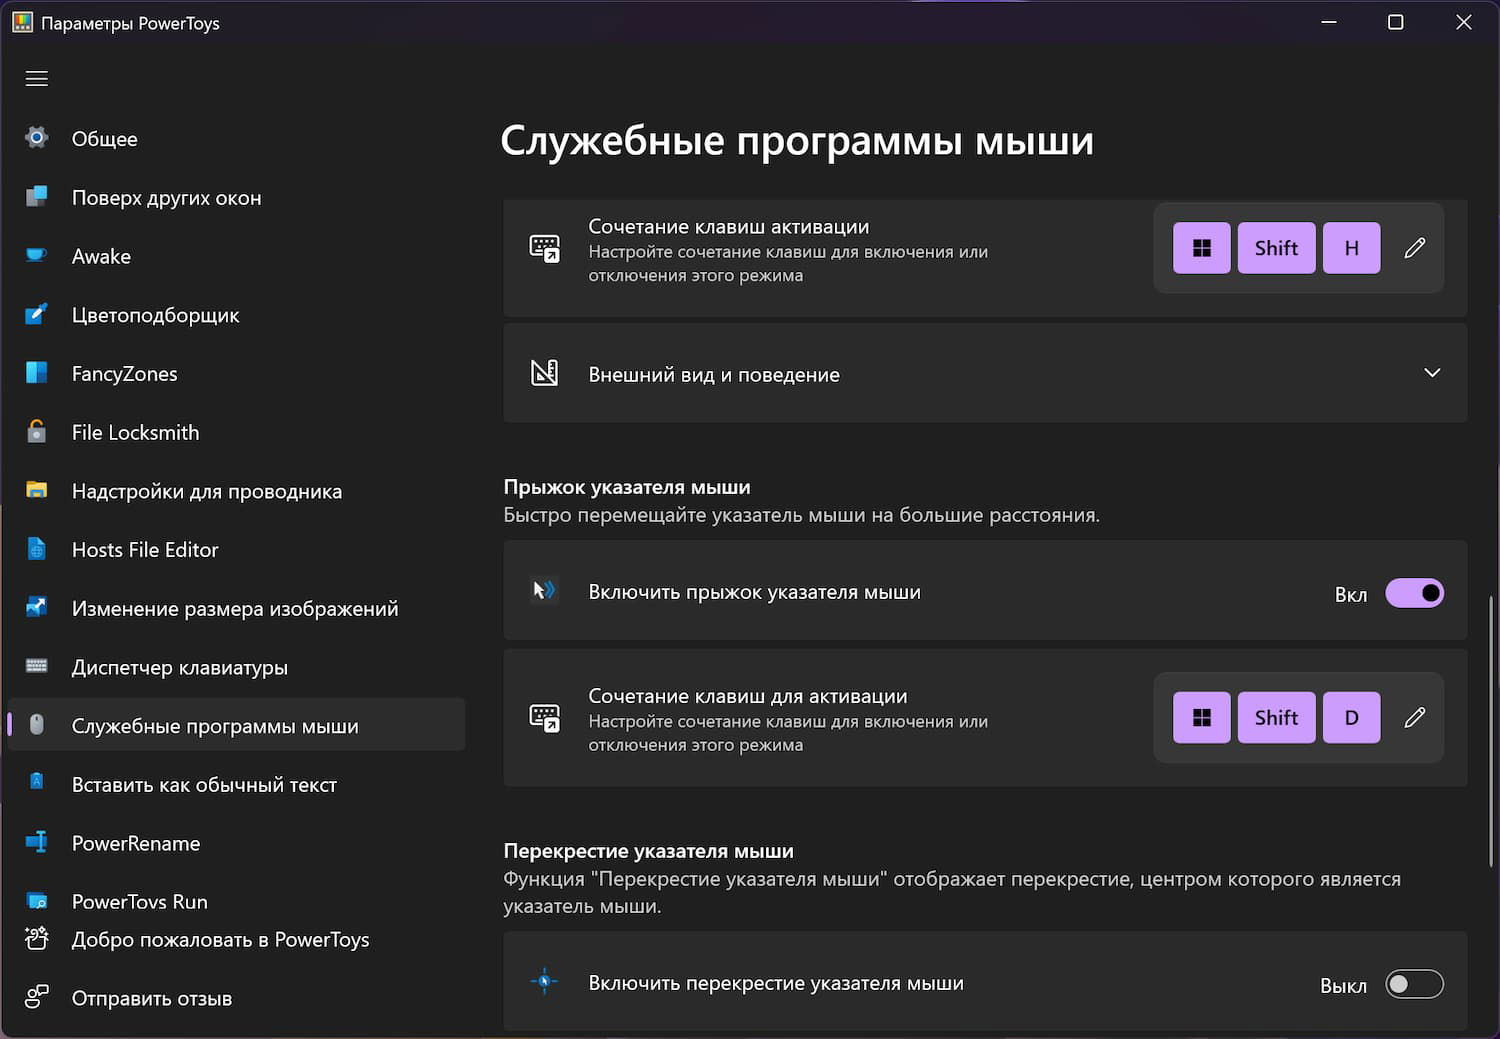Click the gear icon for Общее
The image size is (1500, 1039).
37,138
